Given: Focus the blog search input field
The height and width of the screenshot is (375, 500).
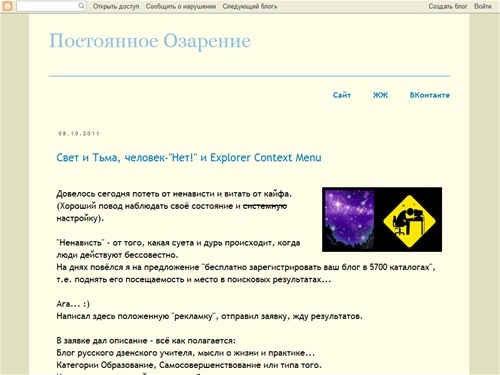Looking at the screenshot, I should tap(51, 6).
